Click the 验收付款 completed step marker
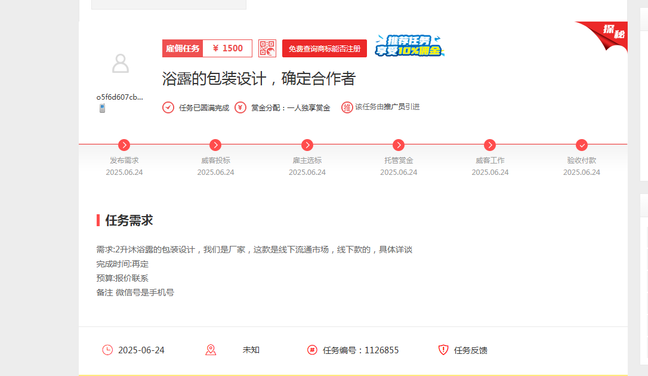This screenshot has height=376, width=648. (581, 145)
